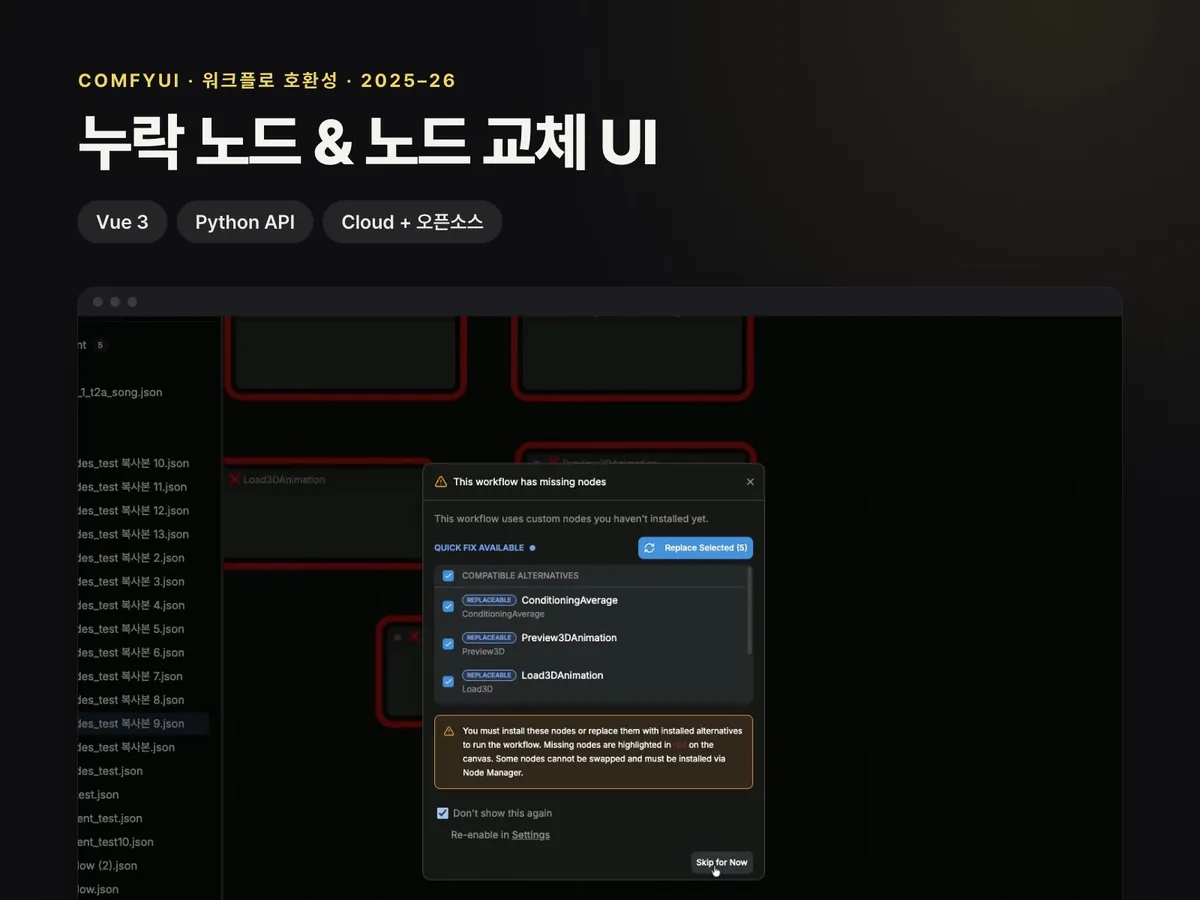Click the 'This workflow has missing nodes' title
1200x900 pixels.
[530, 482]
